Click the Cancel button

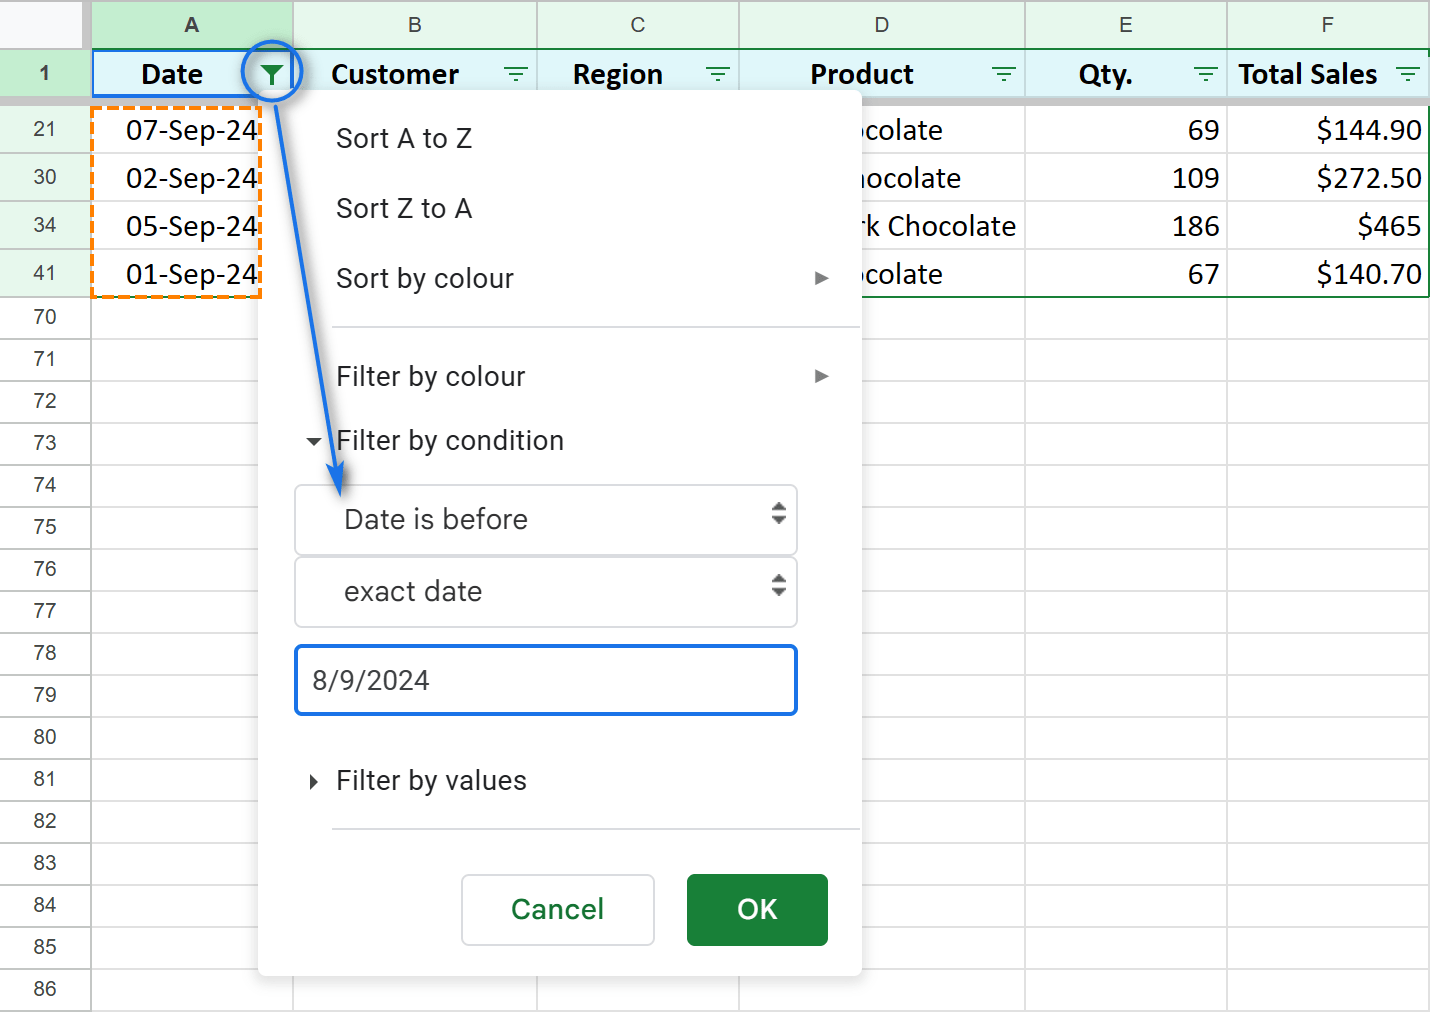tap(558, 910)
